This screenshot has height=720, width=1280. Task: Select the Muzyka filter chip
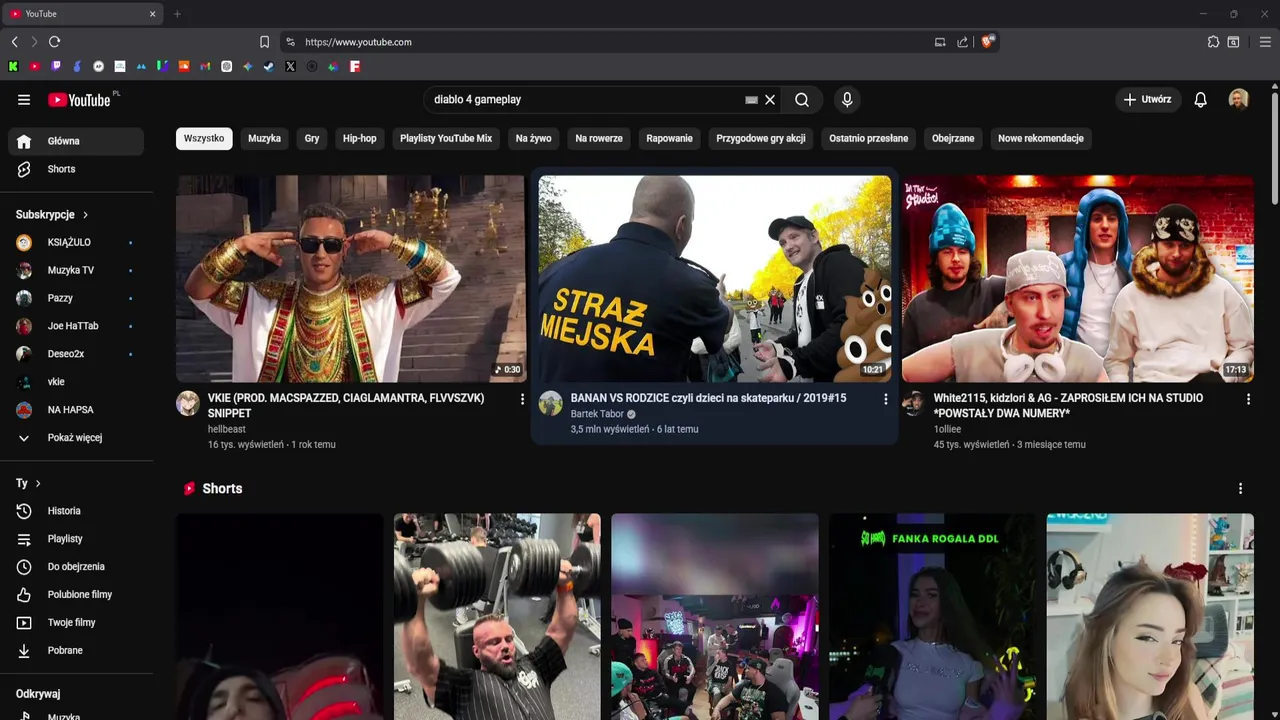tap(264, 138)
